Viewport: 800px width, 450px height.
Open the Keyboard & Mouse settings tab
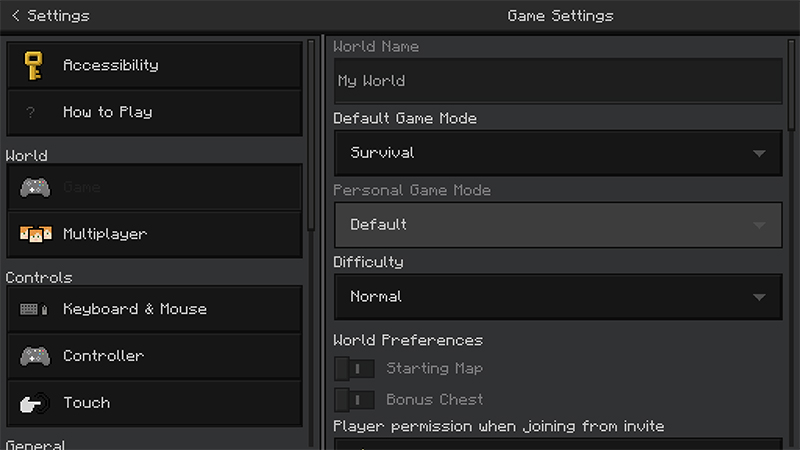154,309
